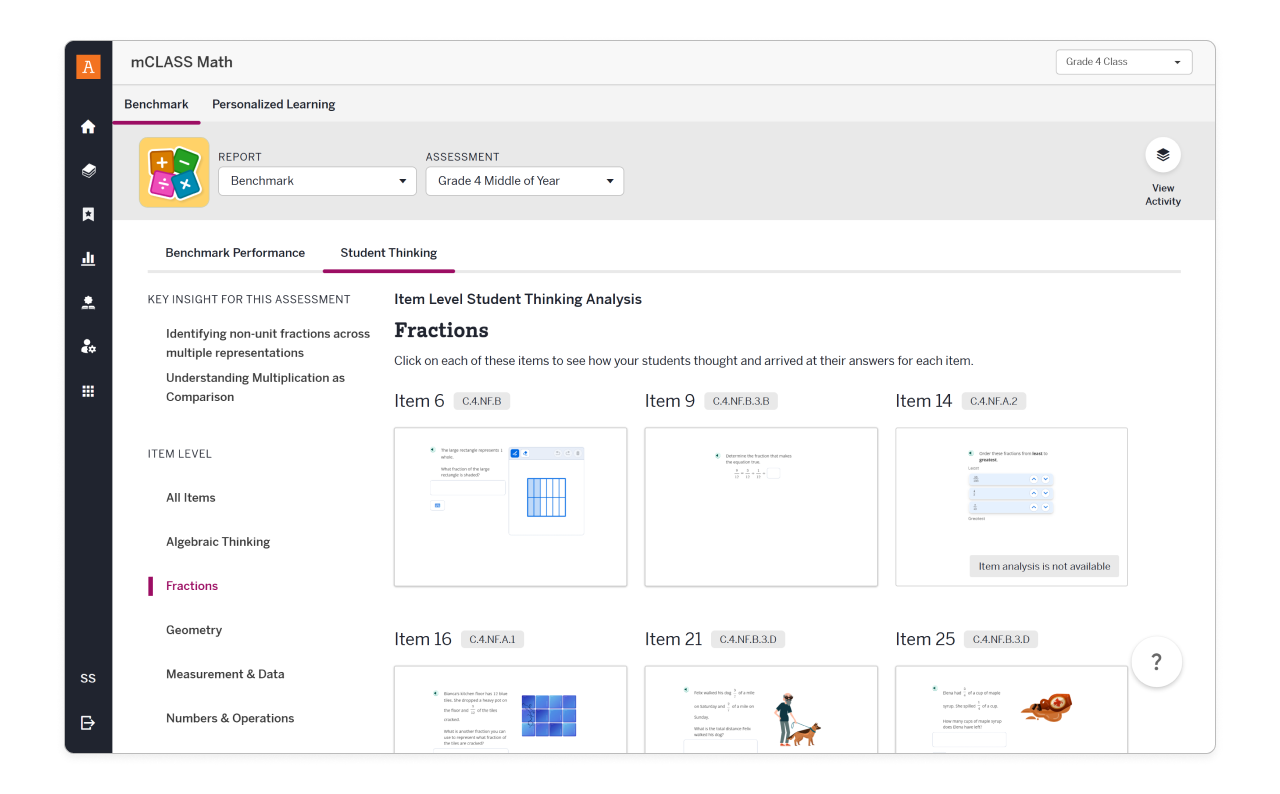The width and height of the screenshot is (1280, 794).
Task: Open Item 16 kitchen tiles thumbnail
Action: (x=511, y=709)
